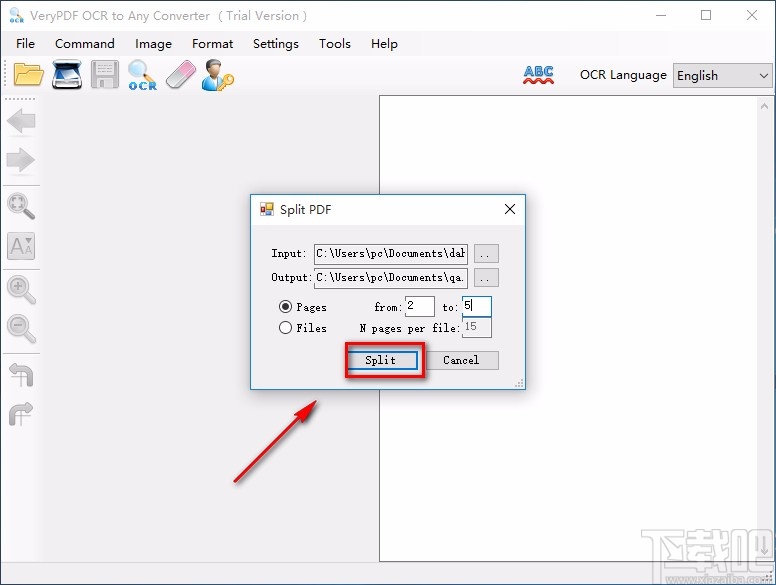The height and width of the screenshot is (585, 776).
Task: Open the Command menu
Action: pos(85,44)
